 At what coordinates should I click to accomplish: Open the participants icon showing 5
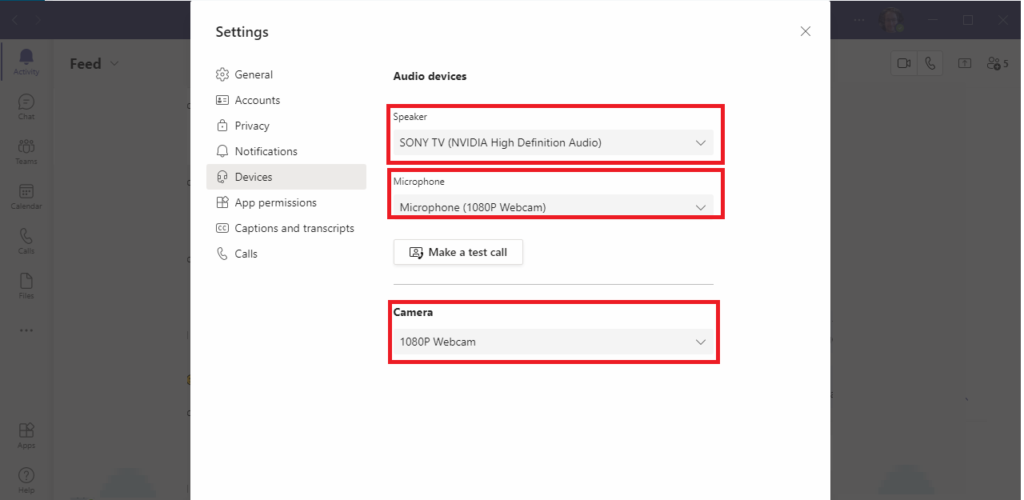(x=997, y=63)
